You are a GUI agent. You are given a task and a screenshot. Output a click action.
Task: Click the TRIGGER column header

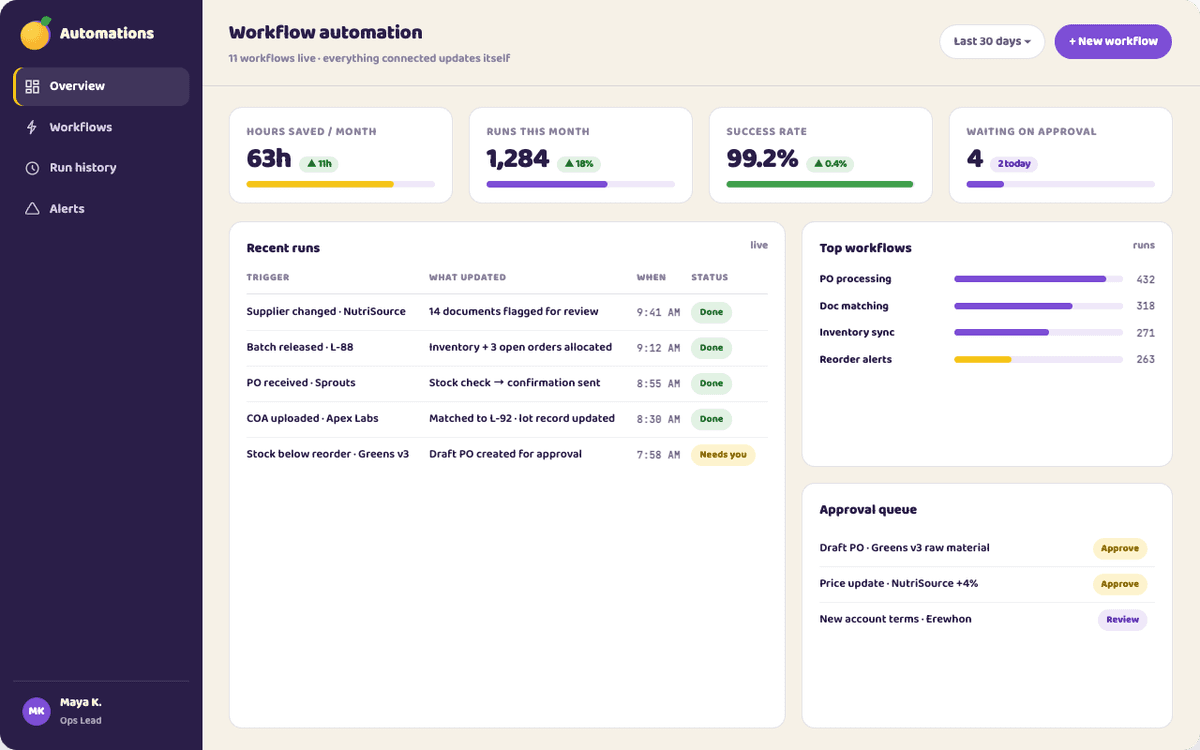268,278
